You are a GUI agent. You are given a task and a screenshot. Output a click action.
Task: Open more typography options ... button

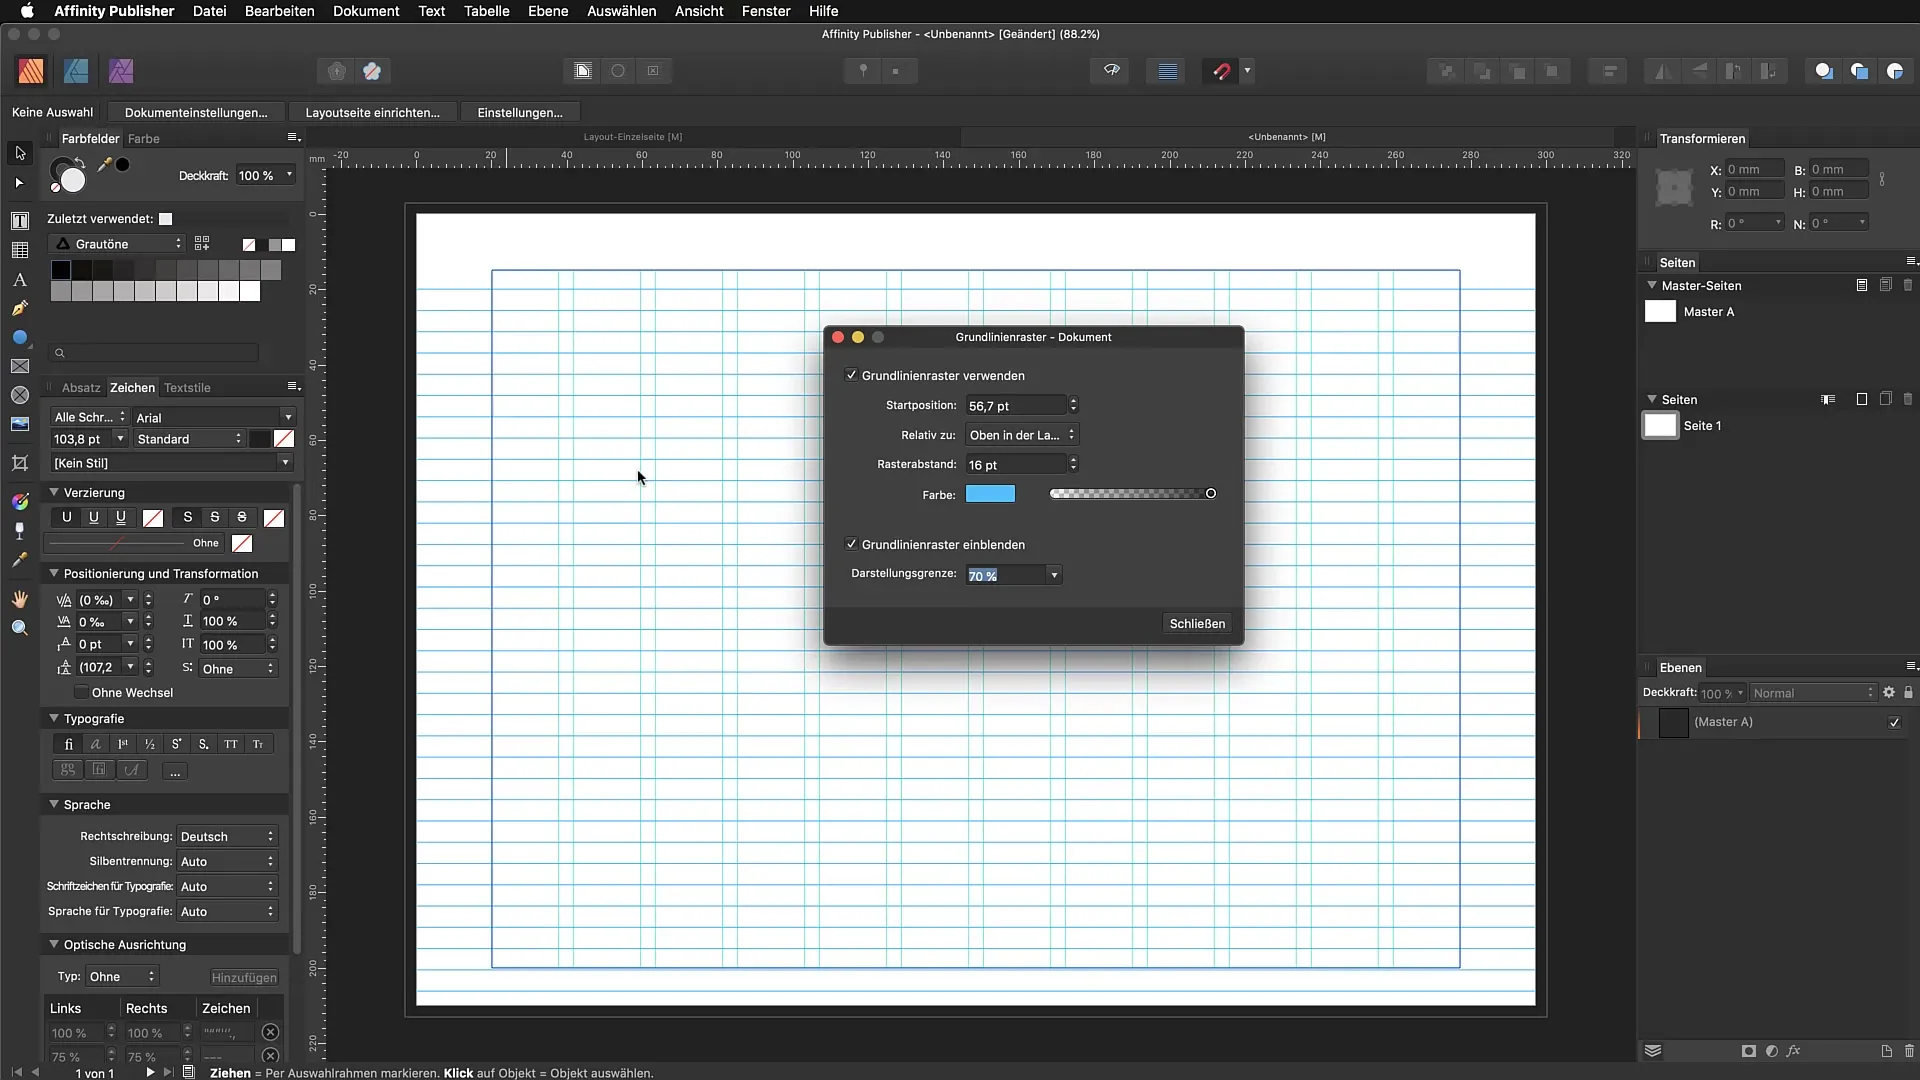175,771
